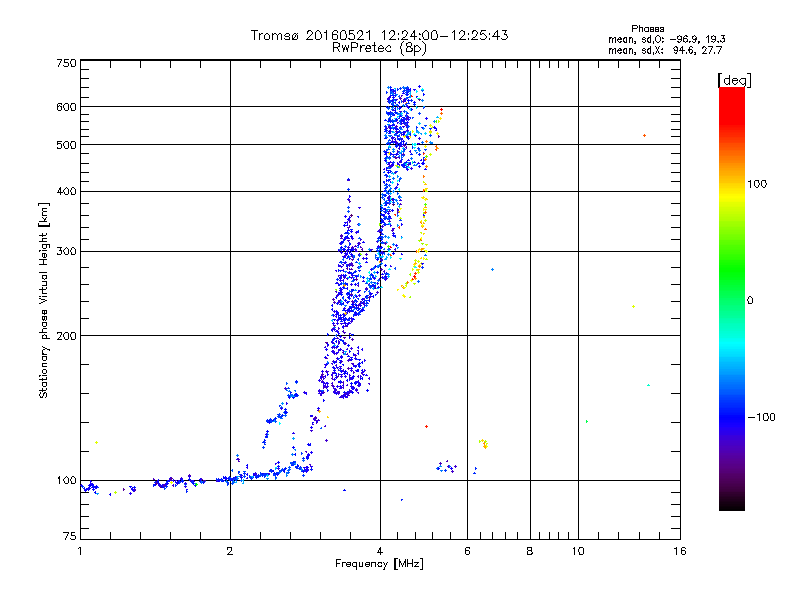
Task: Click the 'RwPretec (8p)' subtitle
Action: pyautogui.click(x=379, y=48)
